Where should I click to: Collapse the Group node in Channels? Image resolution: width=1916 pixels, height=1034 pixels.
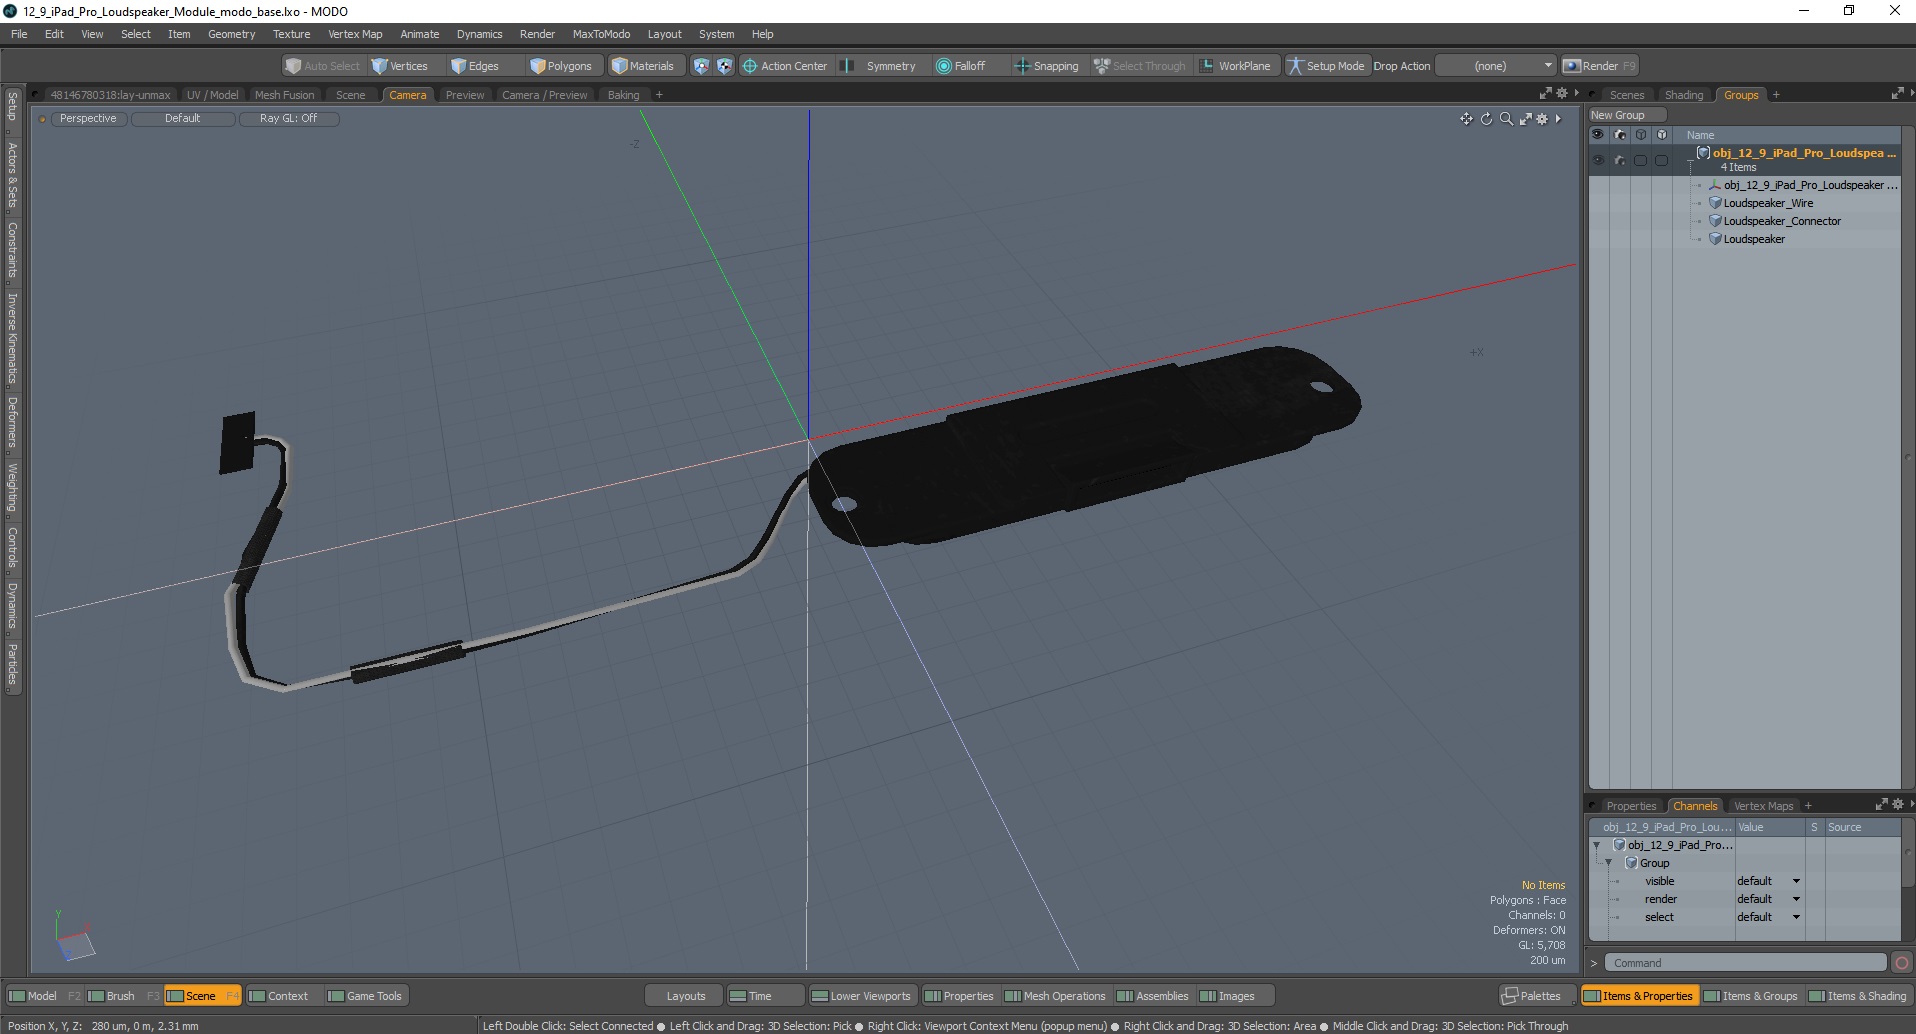(1609, 863)
